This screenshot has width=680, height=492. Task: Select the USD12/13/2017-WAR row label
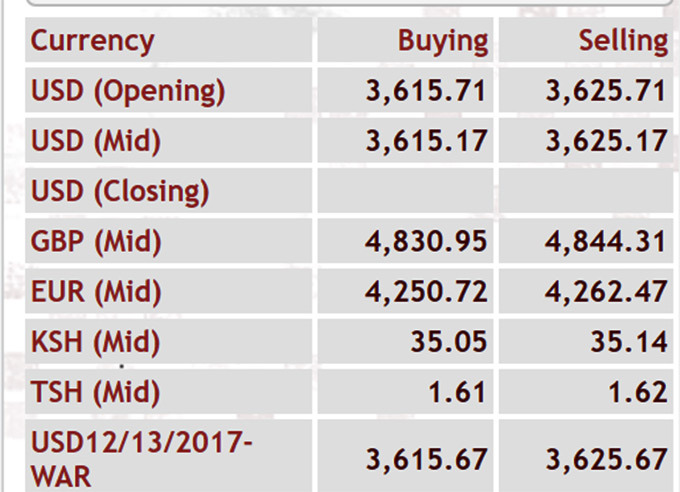click(141, 459)
